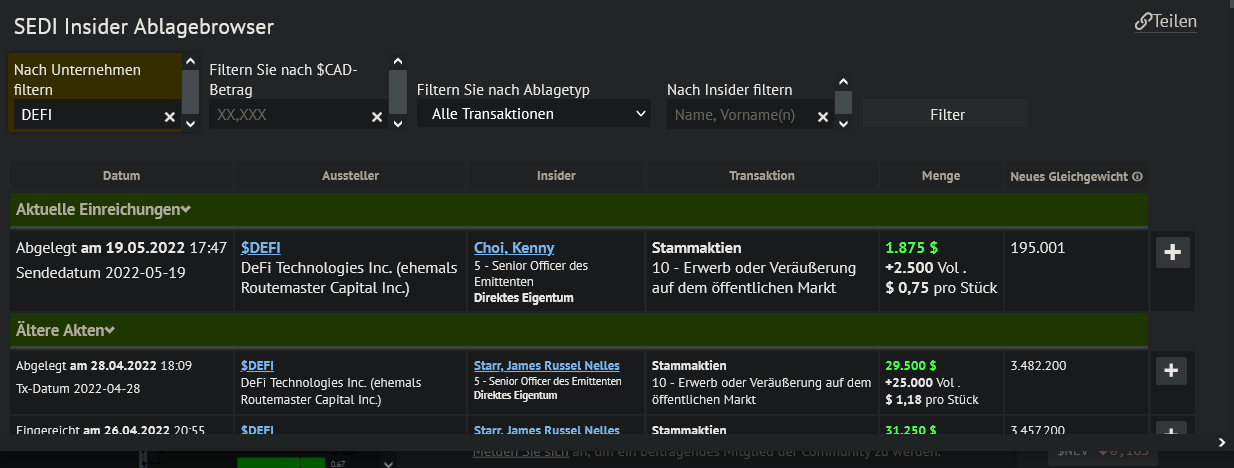Open the Choi, Kenny insider link
The width and height of the screenshot is (1234, 468).
coord(514,248)
